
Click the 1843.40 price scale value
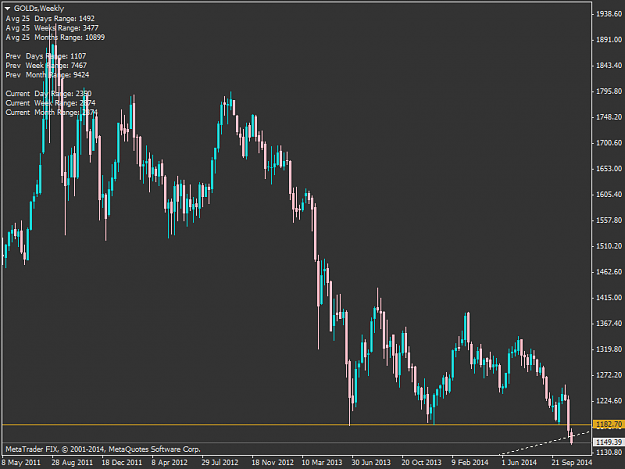click(609, 65)
